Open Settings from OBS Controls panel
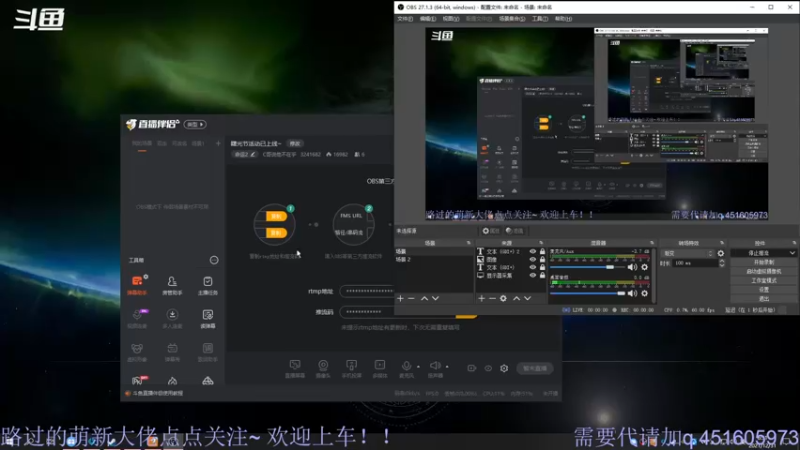Viewport: 800px width, 450px height. click(763, 290)
